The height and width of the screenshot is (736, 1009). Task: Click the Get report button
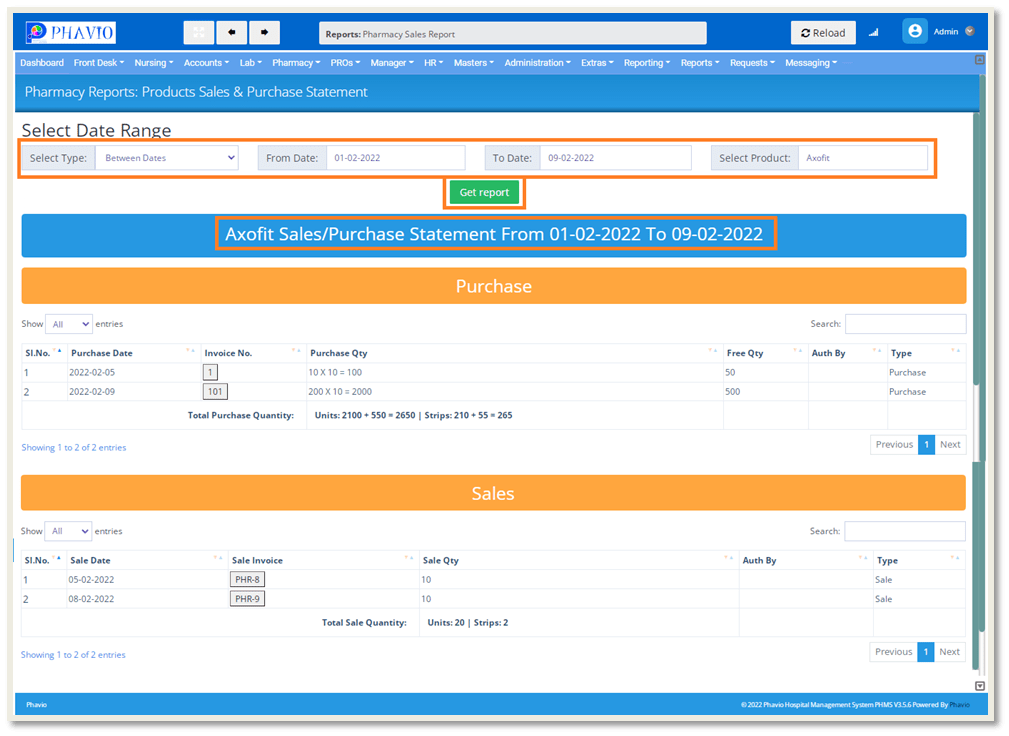(484, 192)
